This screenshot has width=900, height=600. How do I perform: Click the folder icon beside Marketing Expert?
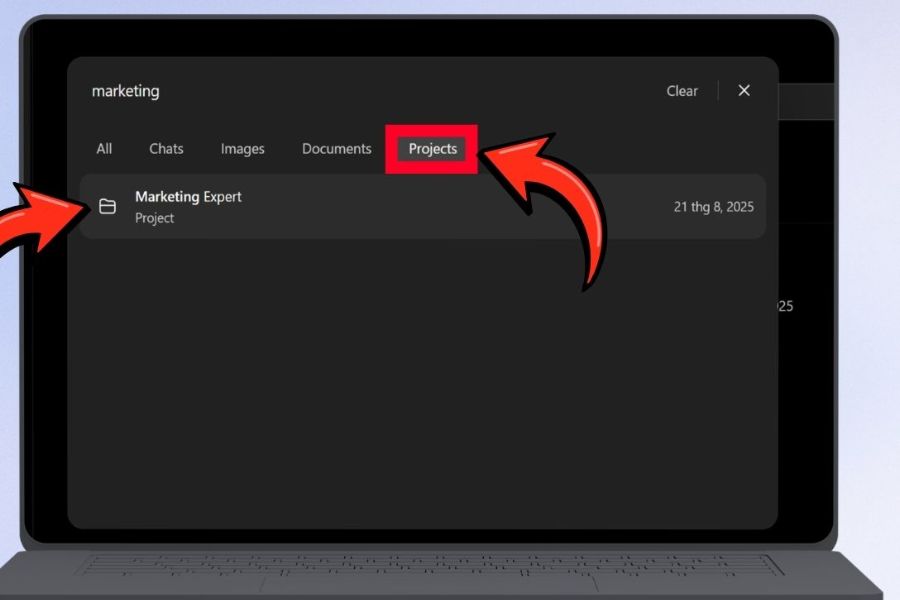tap(107, 206)
